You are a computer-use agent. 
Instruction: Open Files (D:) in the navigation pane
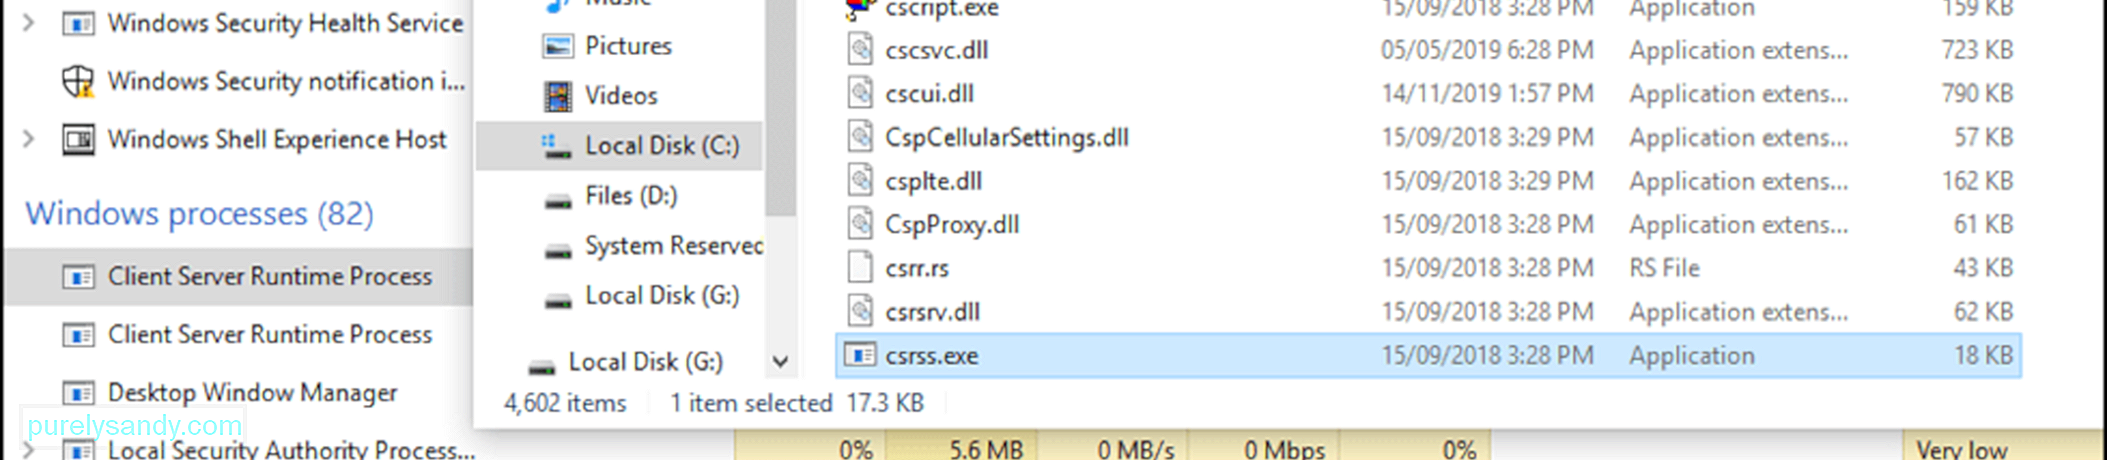(x=630, y=196)
